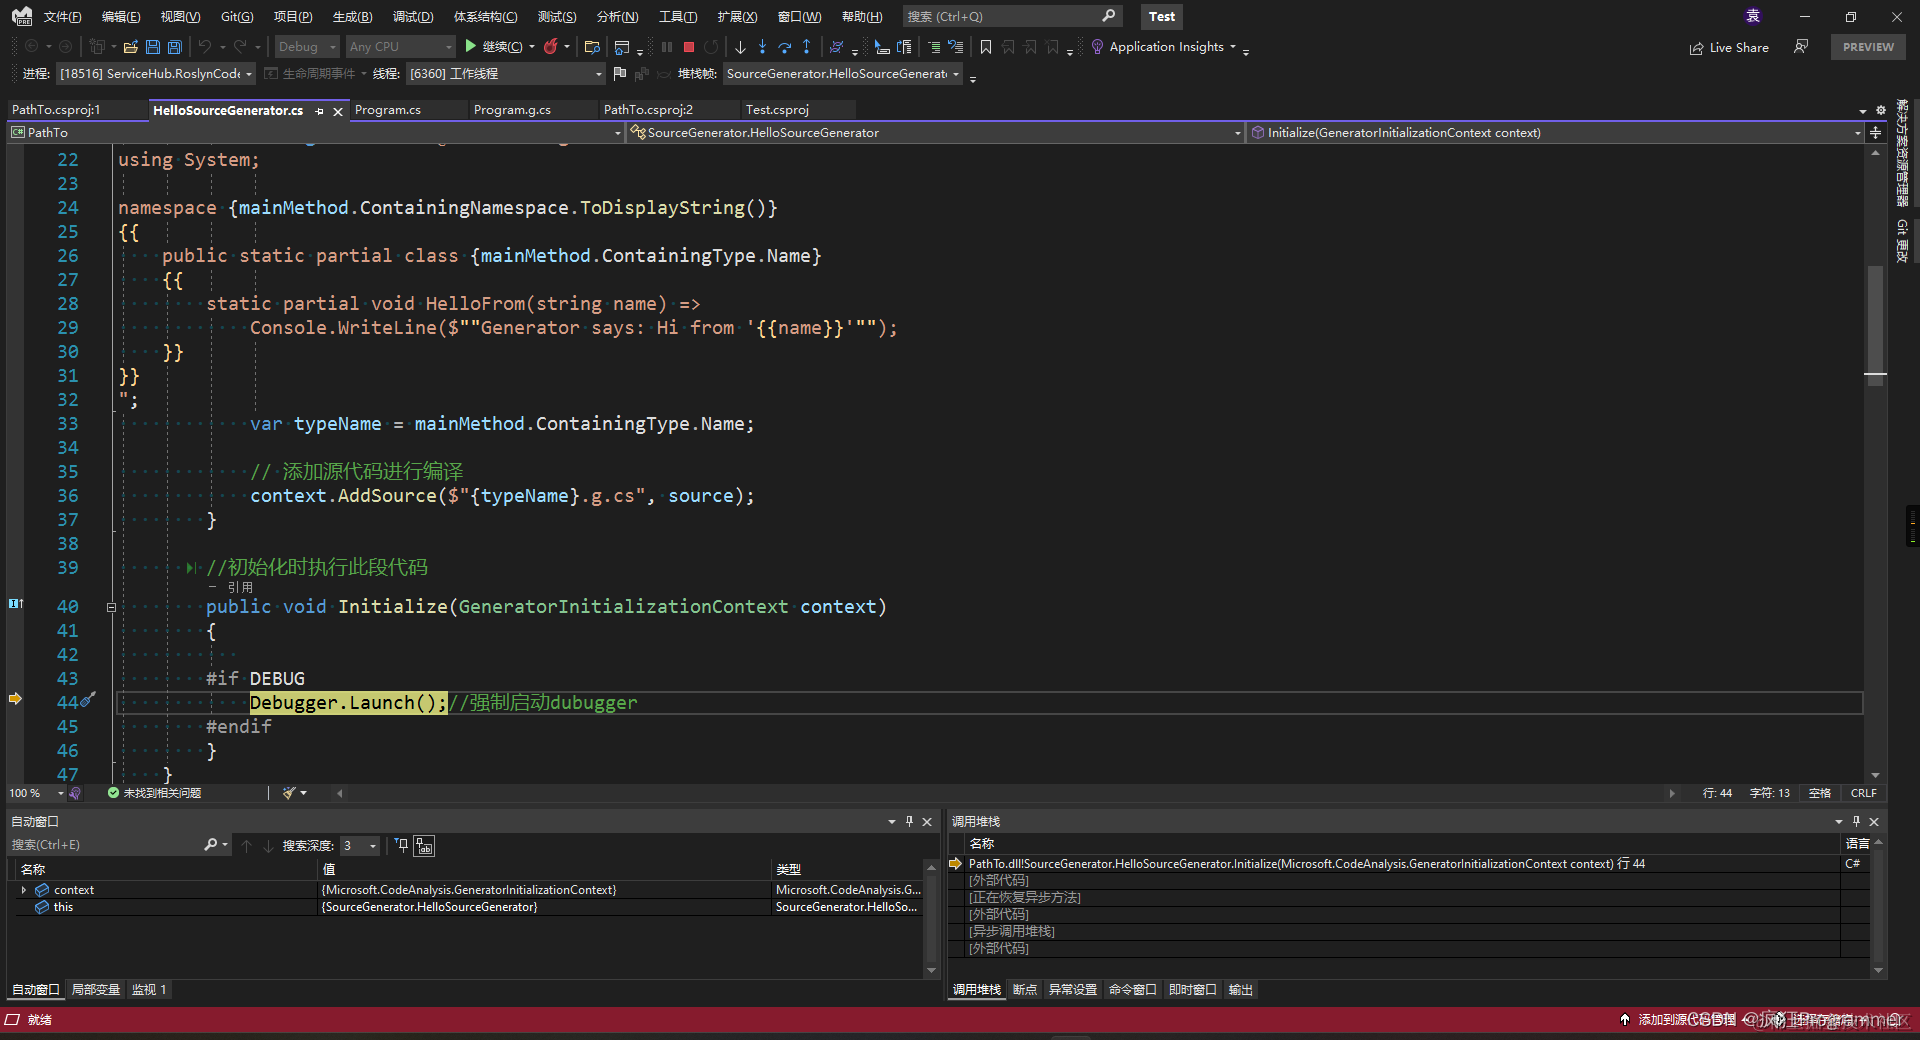Image resolution: width=1920 pixels, height=1040 pixels.
Task: Click the Step Over curved arrow icon
Action: [784, 47]
